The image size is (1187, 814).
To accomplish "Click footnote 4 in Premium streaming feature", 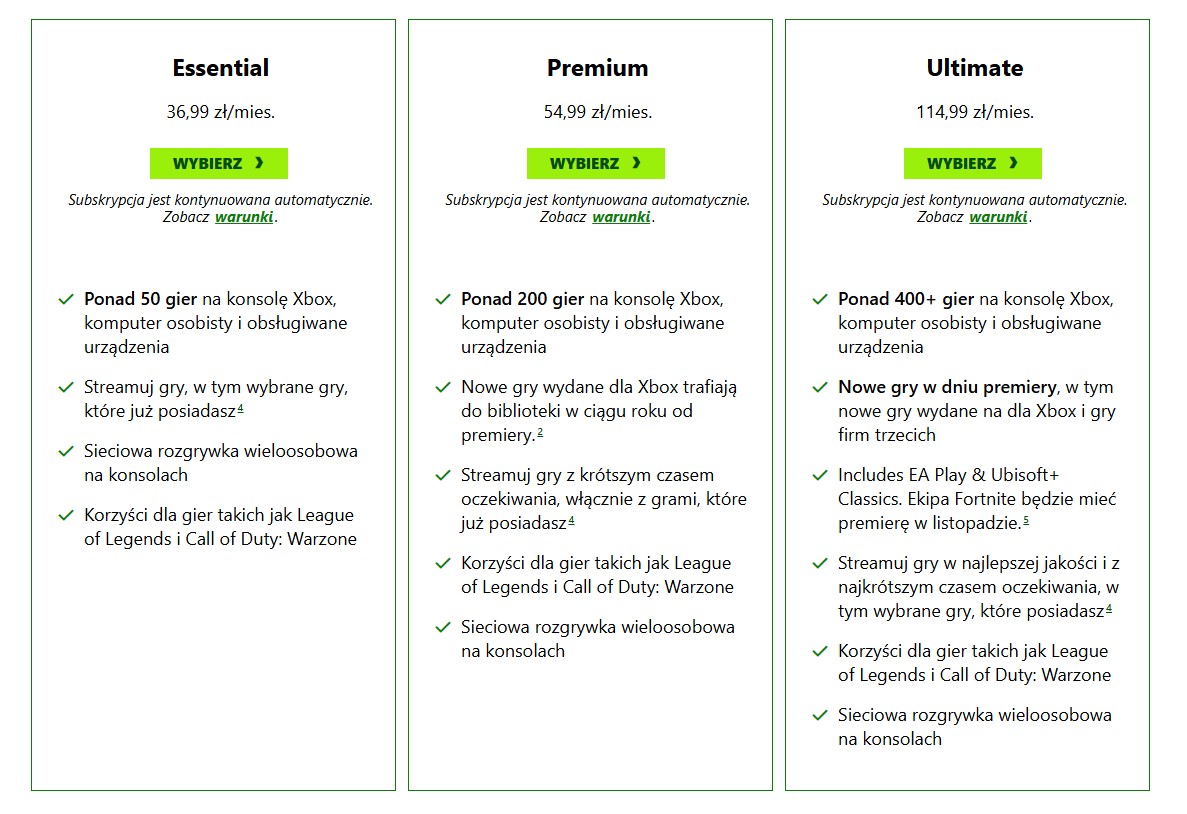I will 571,520.
